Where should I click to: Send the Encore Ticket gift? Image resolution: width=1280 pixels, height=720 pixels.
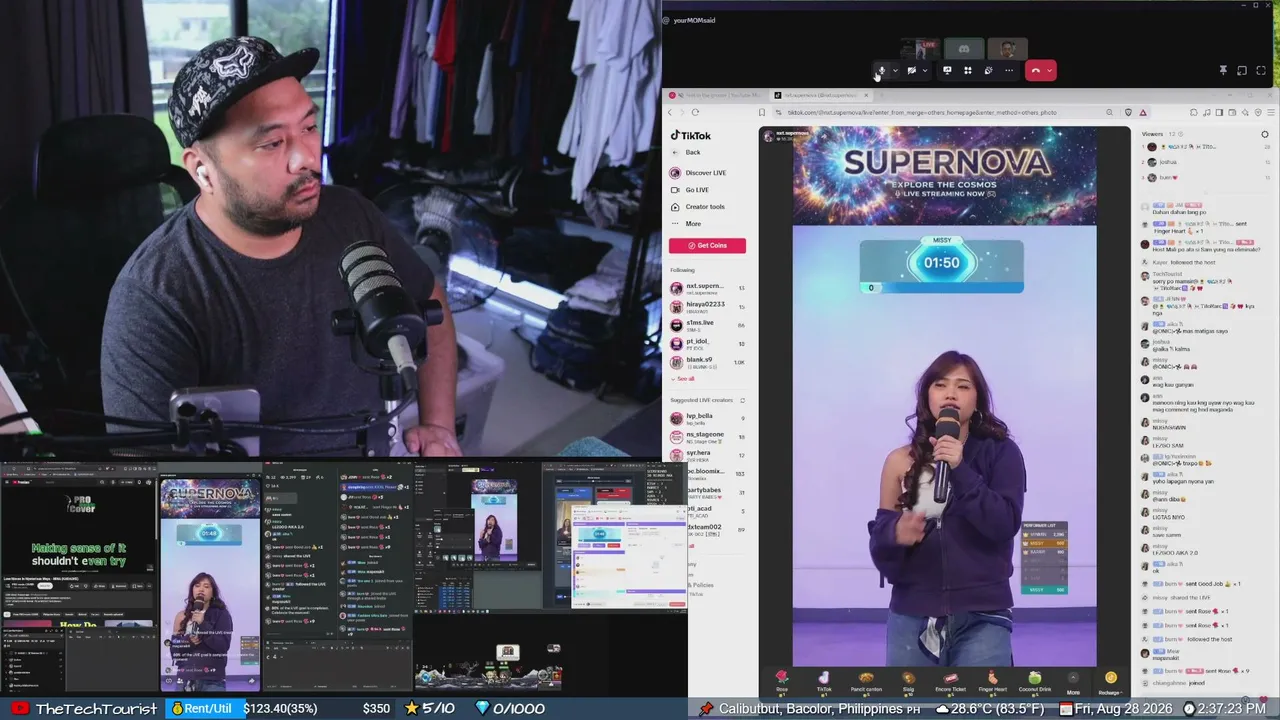coord(950,682)
